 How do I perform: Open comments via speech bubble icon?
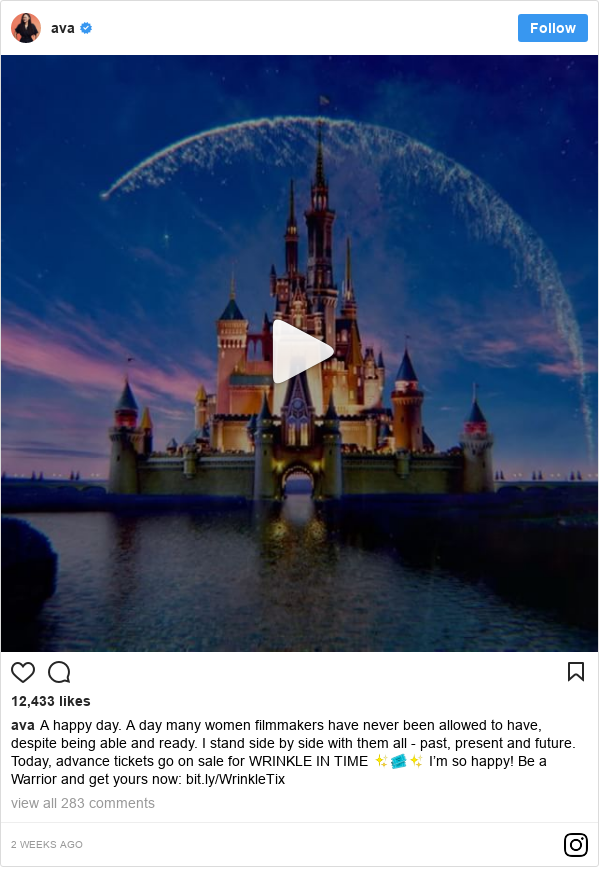[59, 672]
